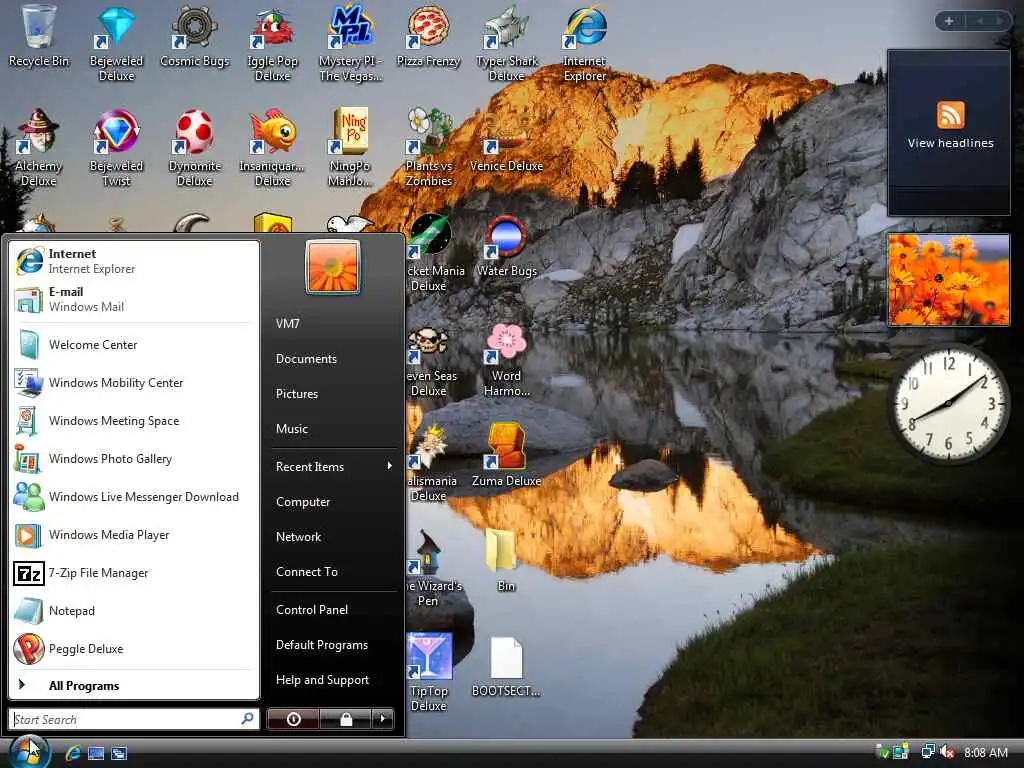Open Pictures from Start menu
1024x768 pixels.
click(x=333, y=394)
